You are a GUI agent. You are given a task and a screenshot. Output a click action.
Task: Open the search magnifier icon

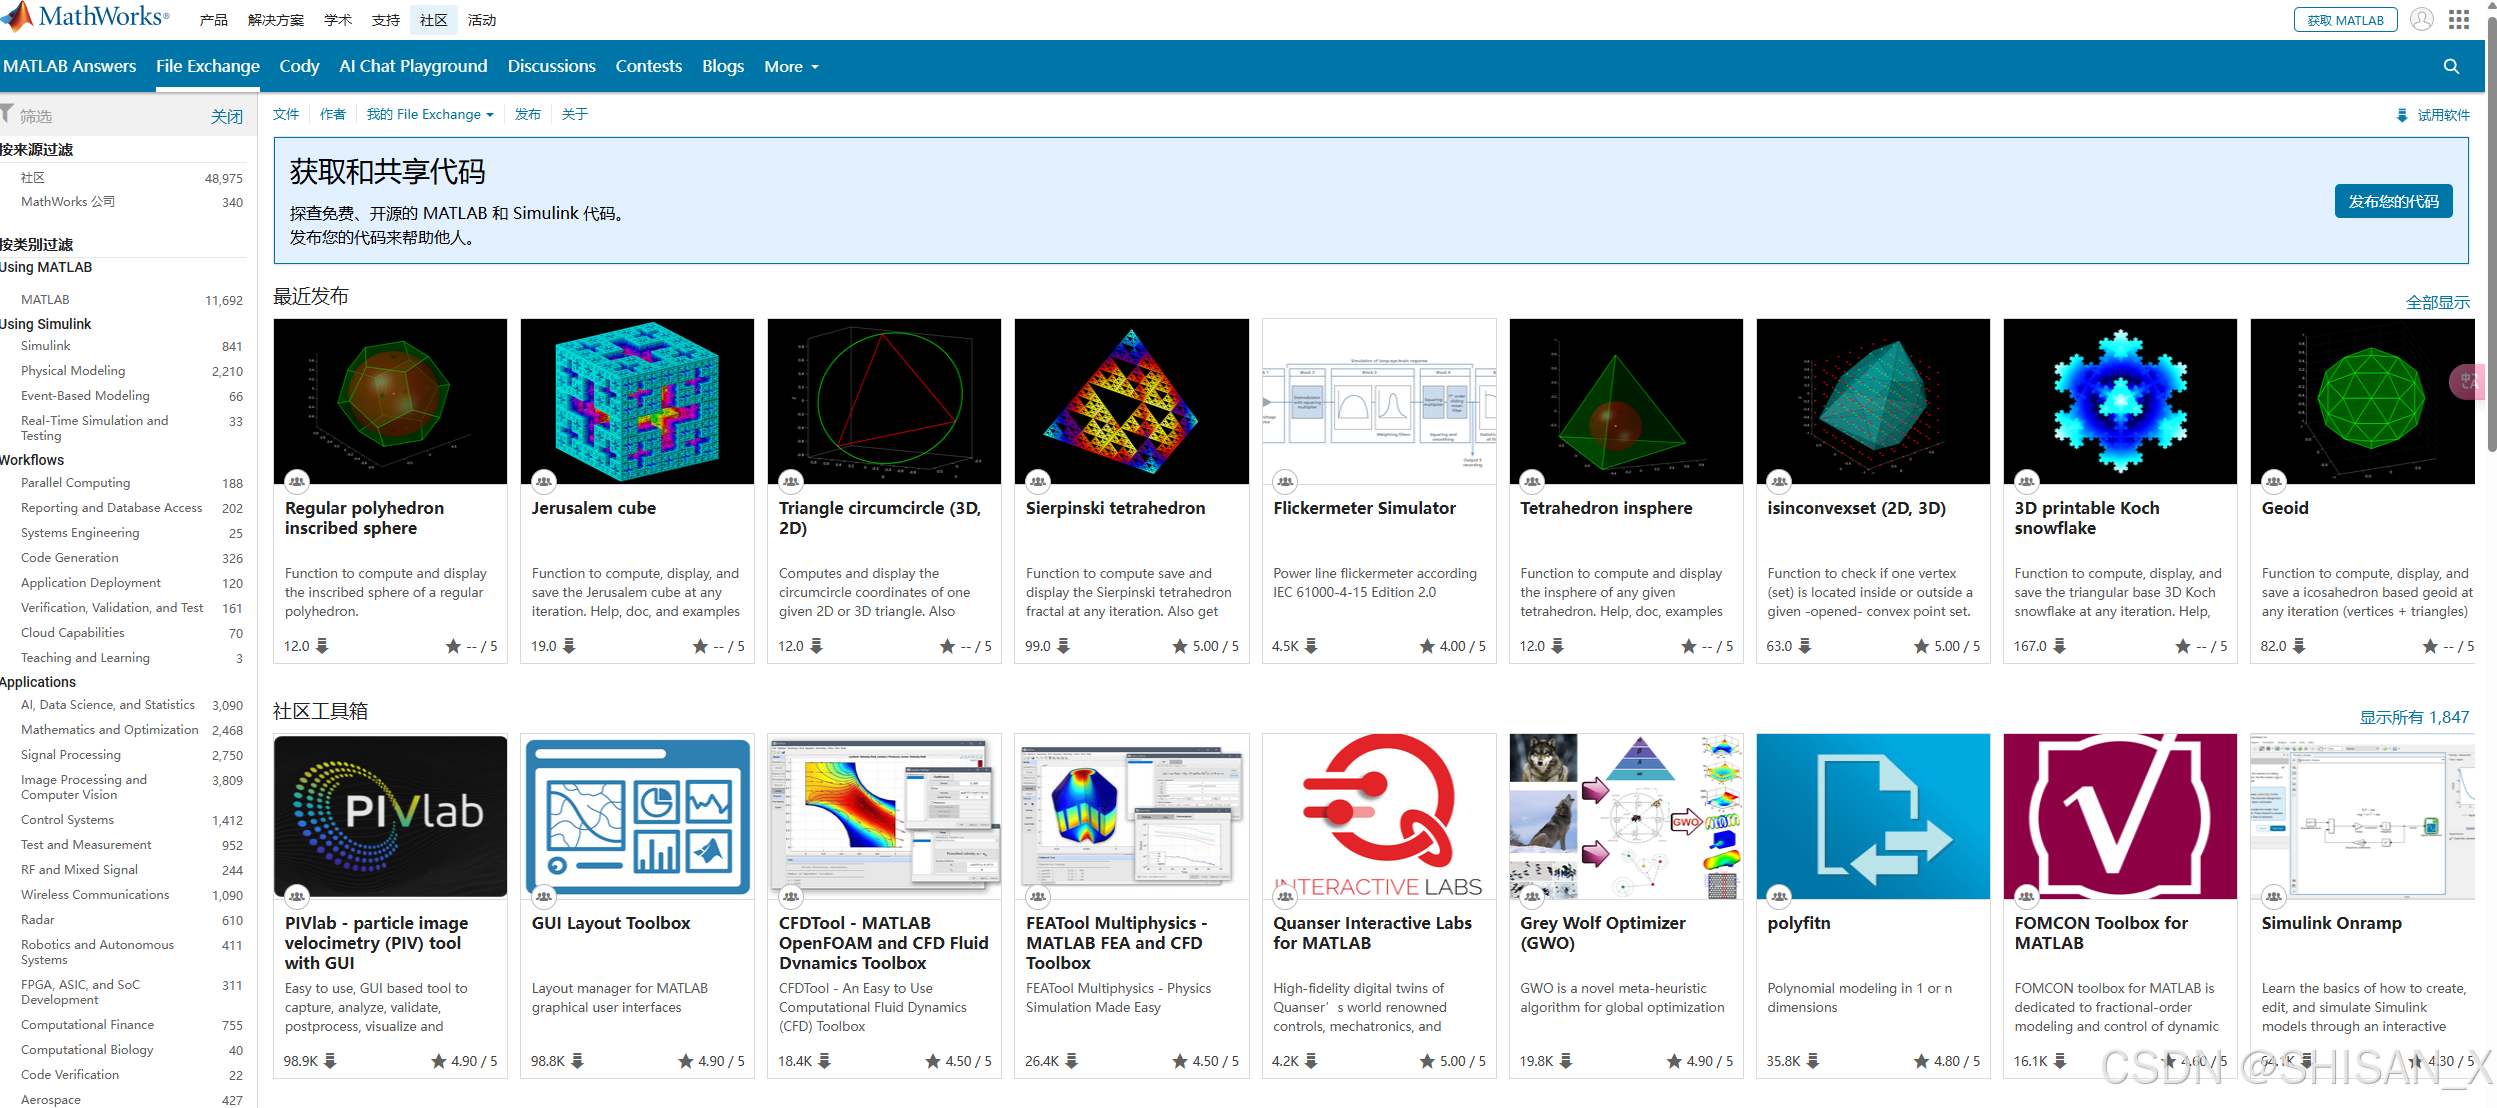[2451, 66]
